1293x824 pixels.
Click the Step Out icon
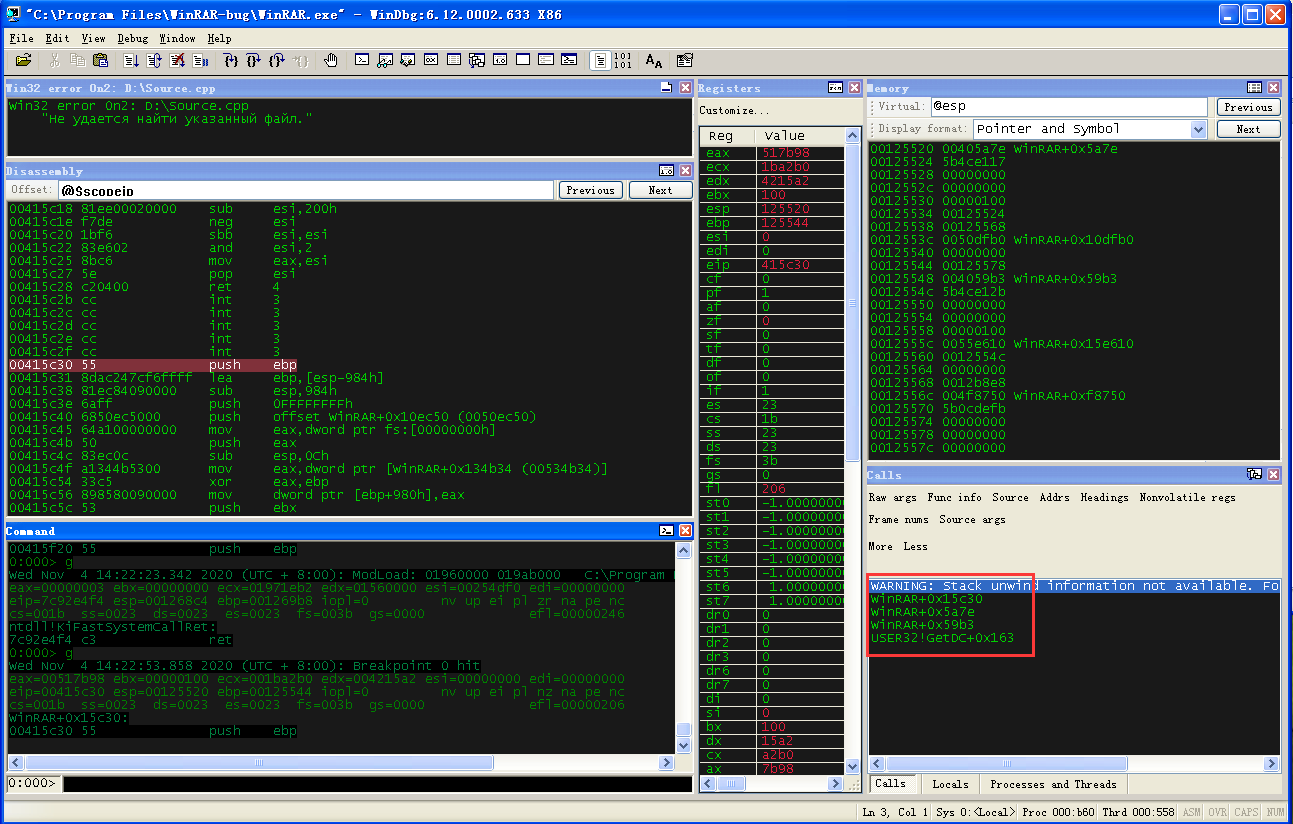tap(277, 61)
